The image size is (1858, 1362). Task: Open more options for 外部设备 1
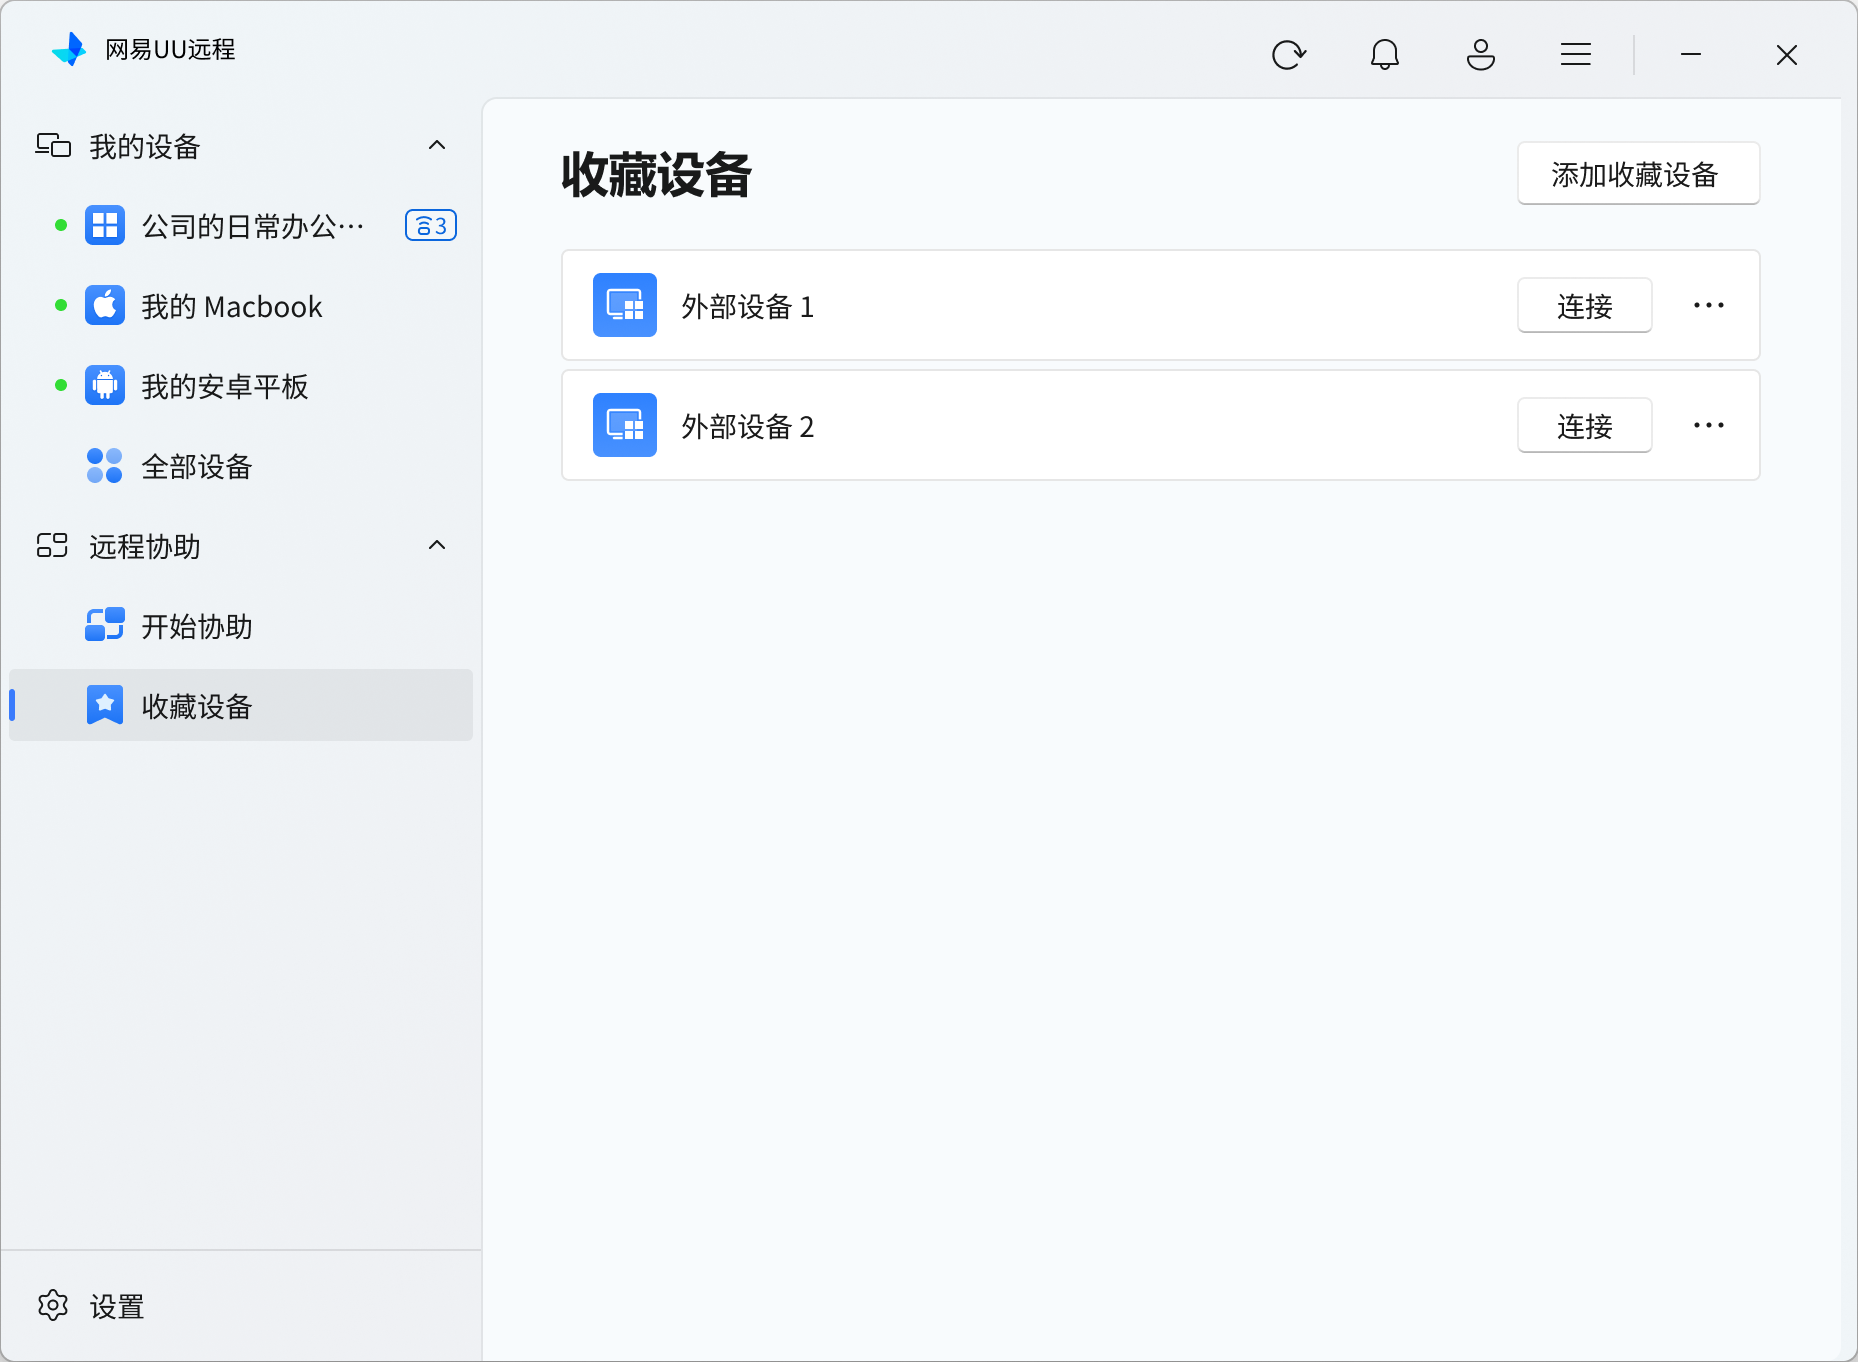(x=1708, y=305)
